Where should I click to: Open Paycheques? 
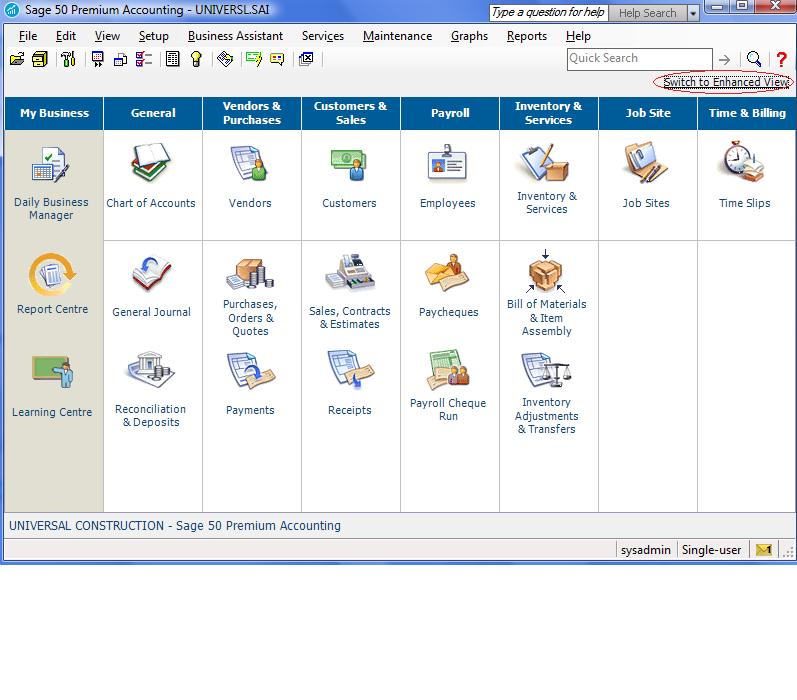pos(448,286)
